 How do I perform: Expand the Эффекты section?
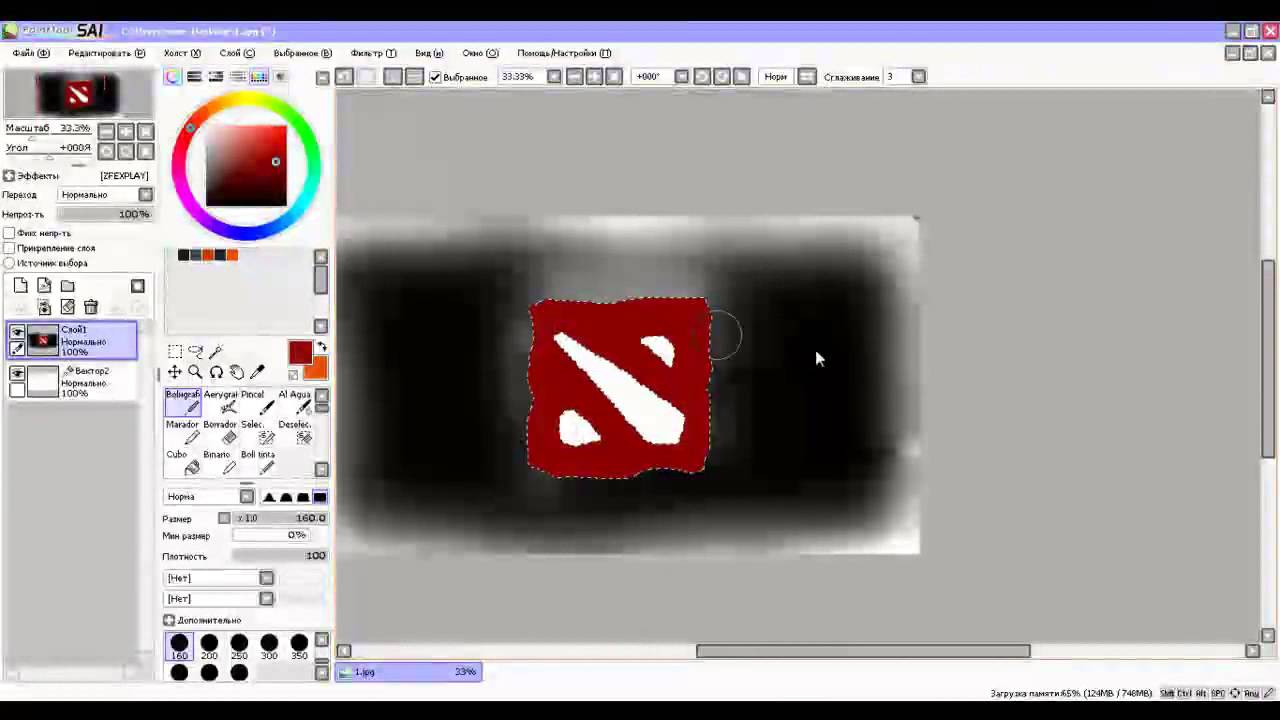point(9,176)
